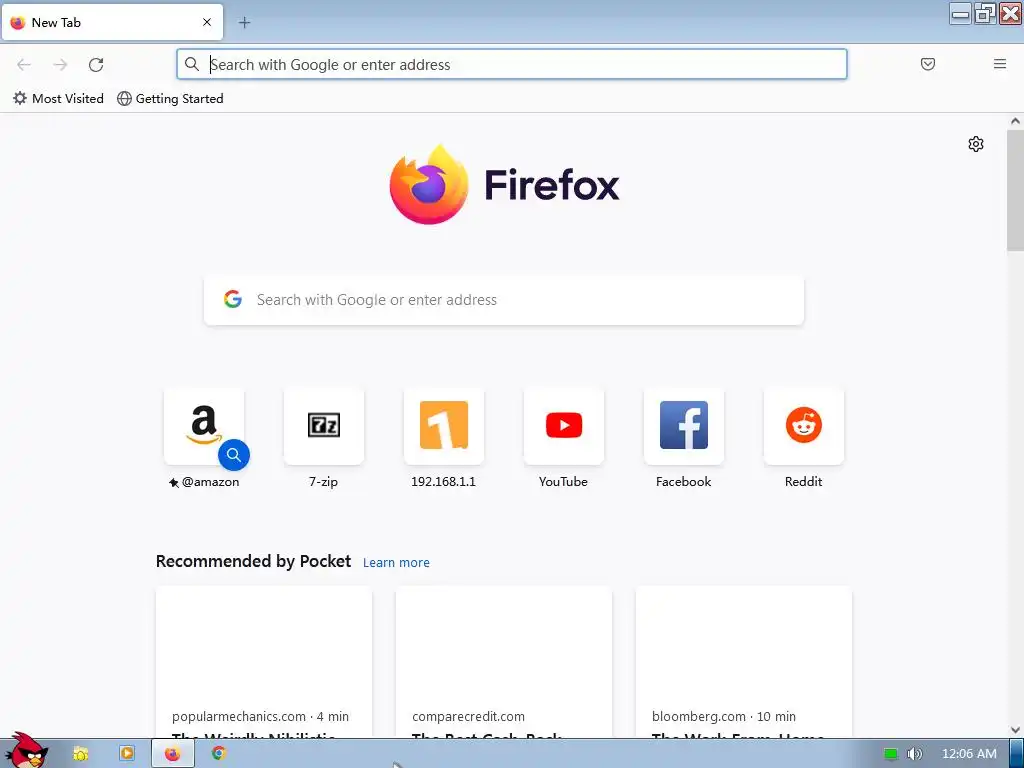Click the 7-zip label text

(x=323, y=482)
